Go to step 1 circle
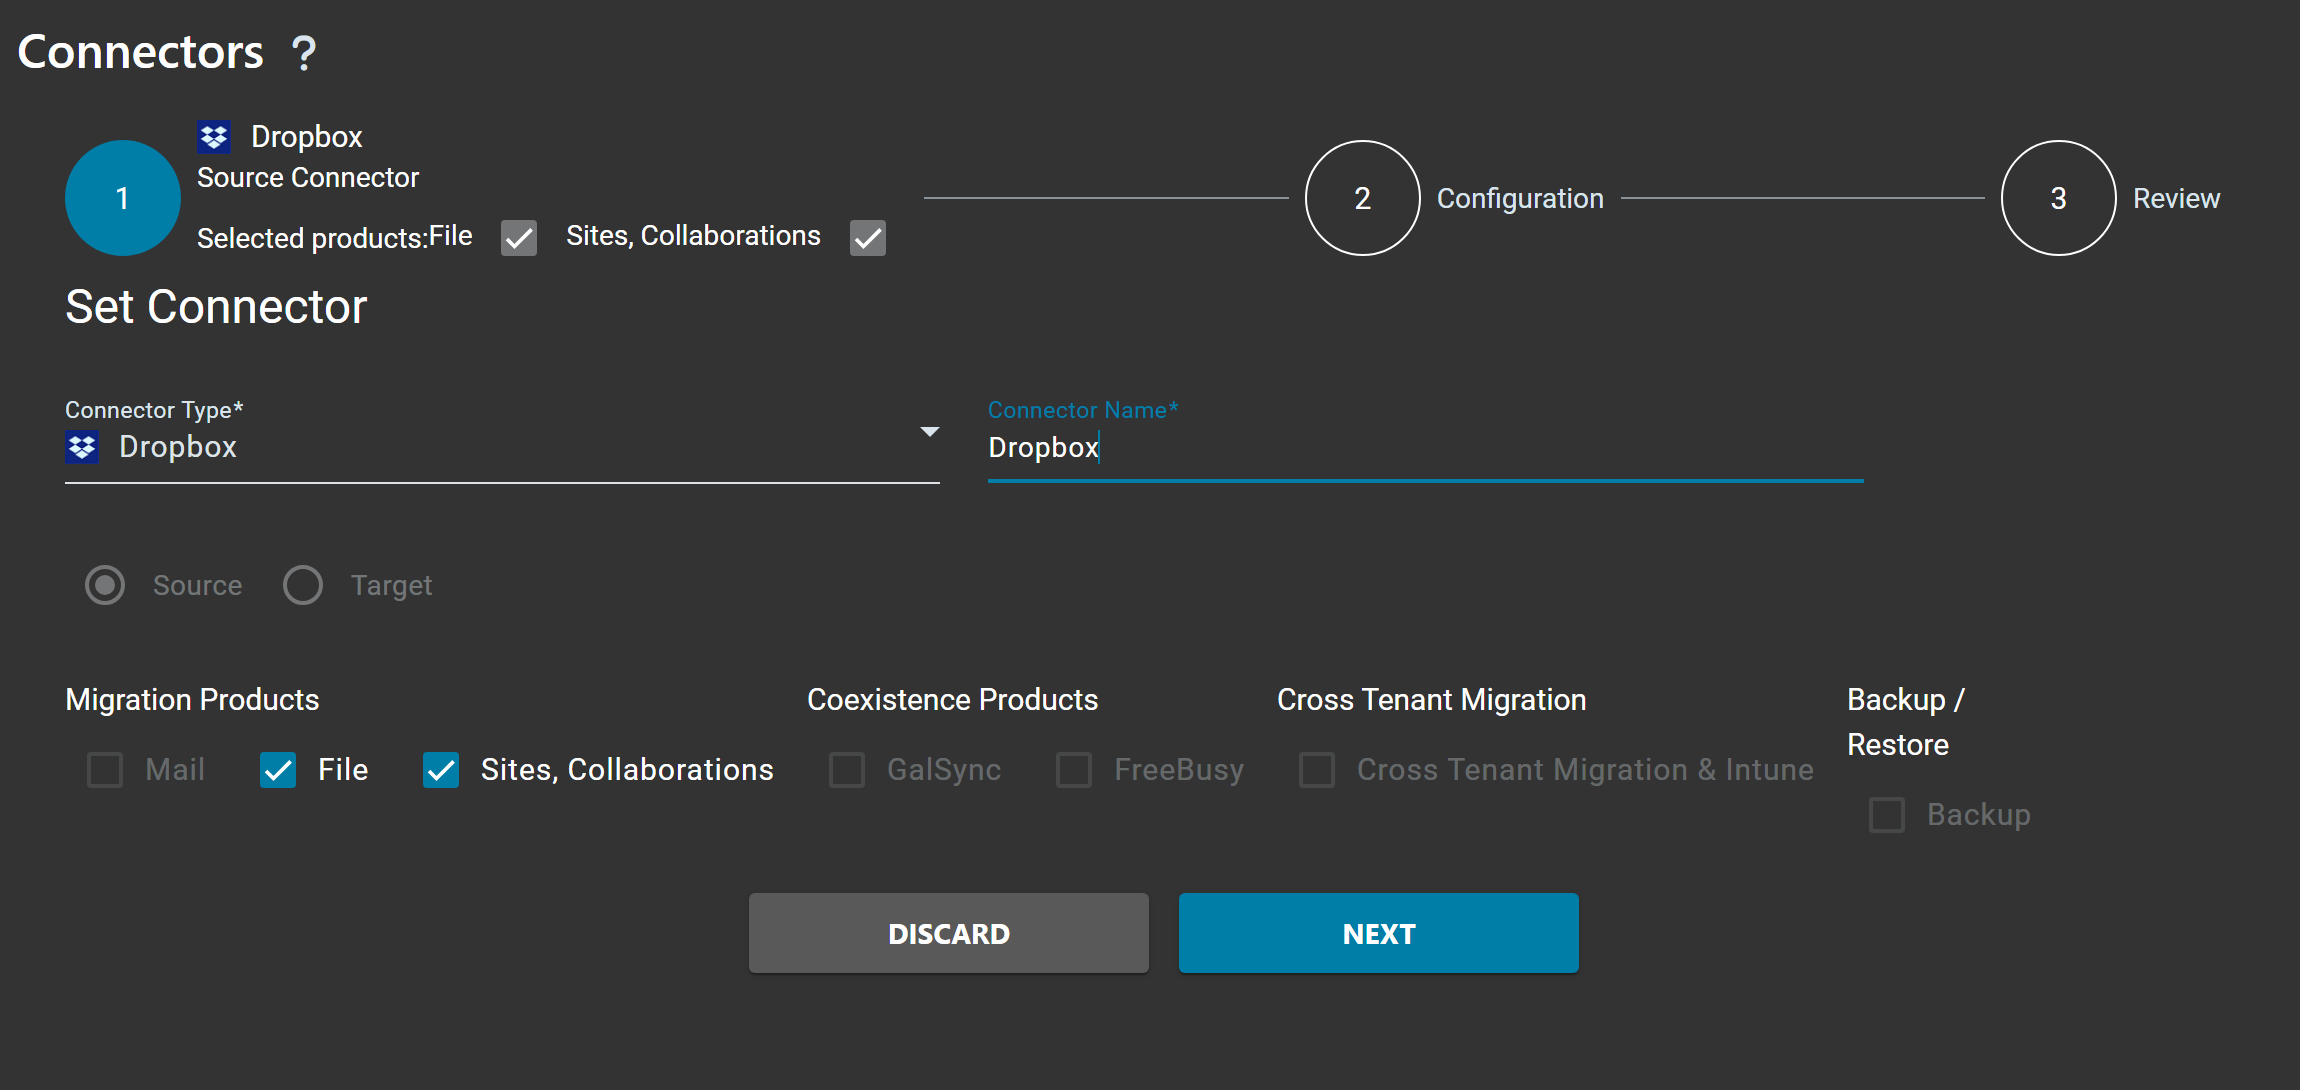Viewport: 2300px width, 1090px height. pos(123,198)
